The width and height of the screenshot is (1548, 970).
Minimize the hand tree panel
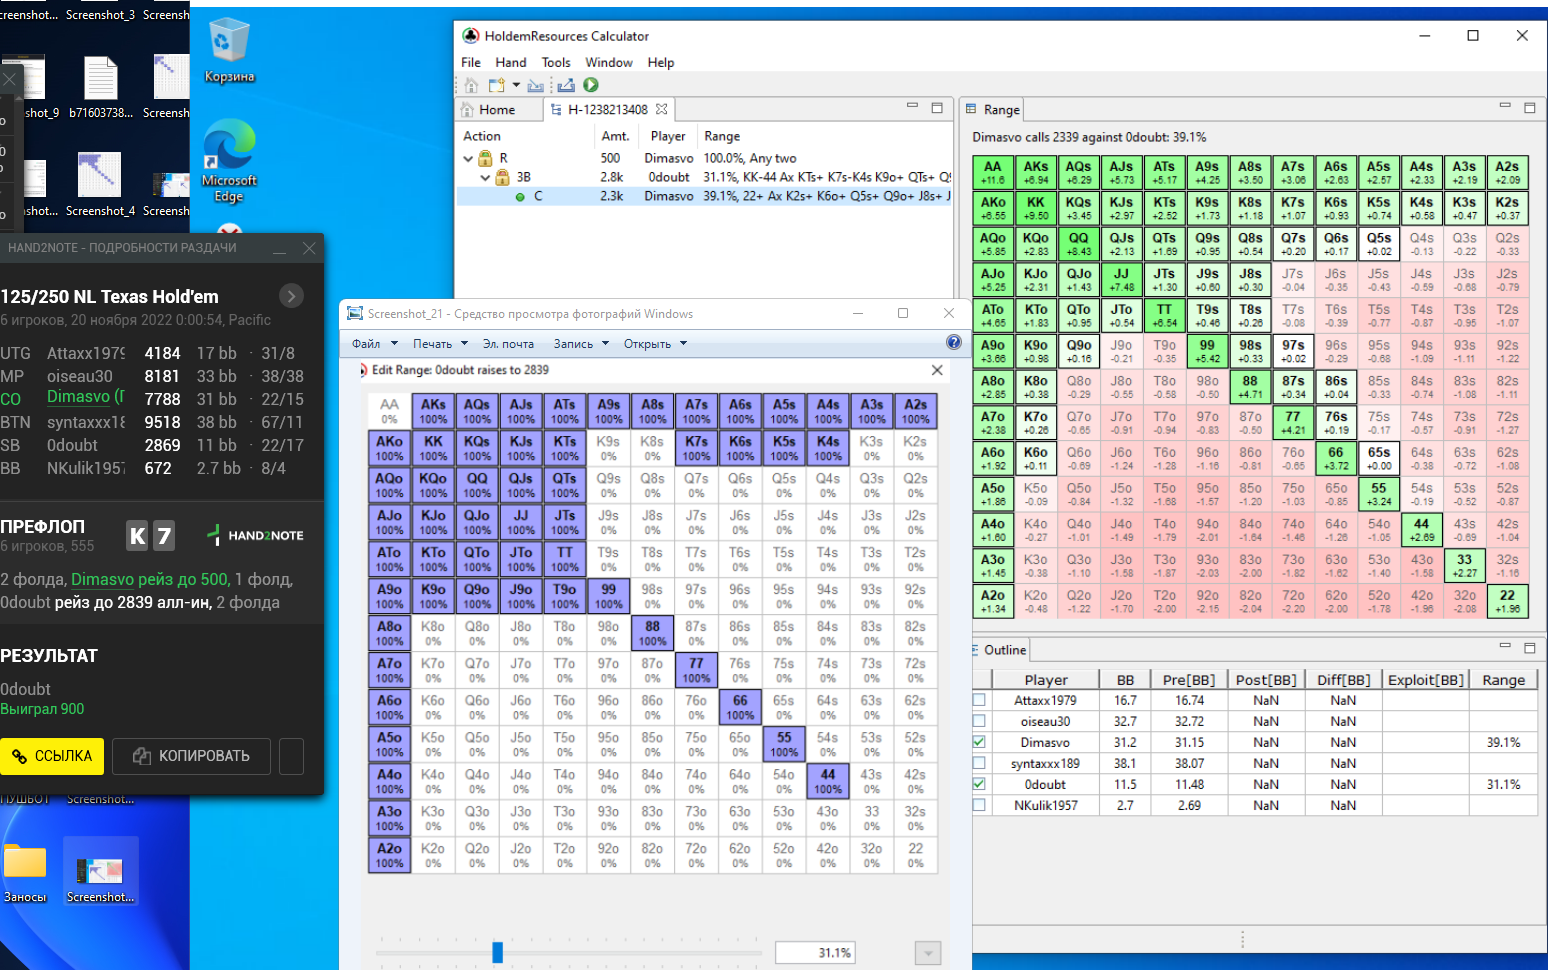[x=912, y=106]
